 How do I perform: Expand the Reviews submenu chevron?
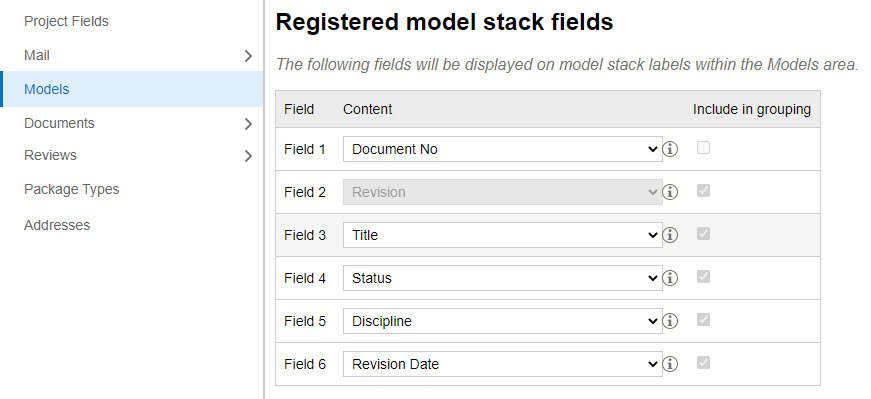point(248,156)
